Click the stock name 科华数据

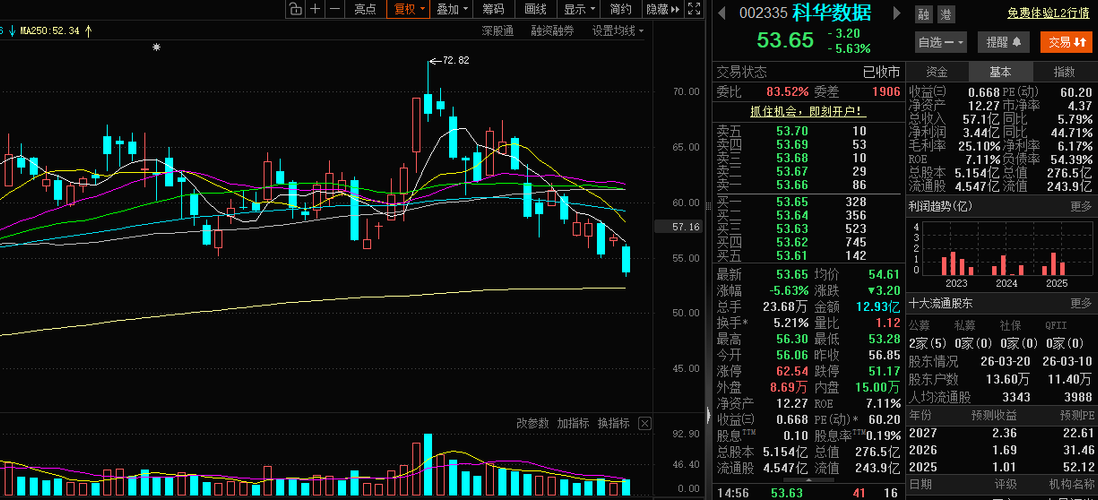(x=833, y=13)
